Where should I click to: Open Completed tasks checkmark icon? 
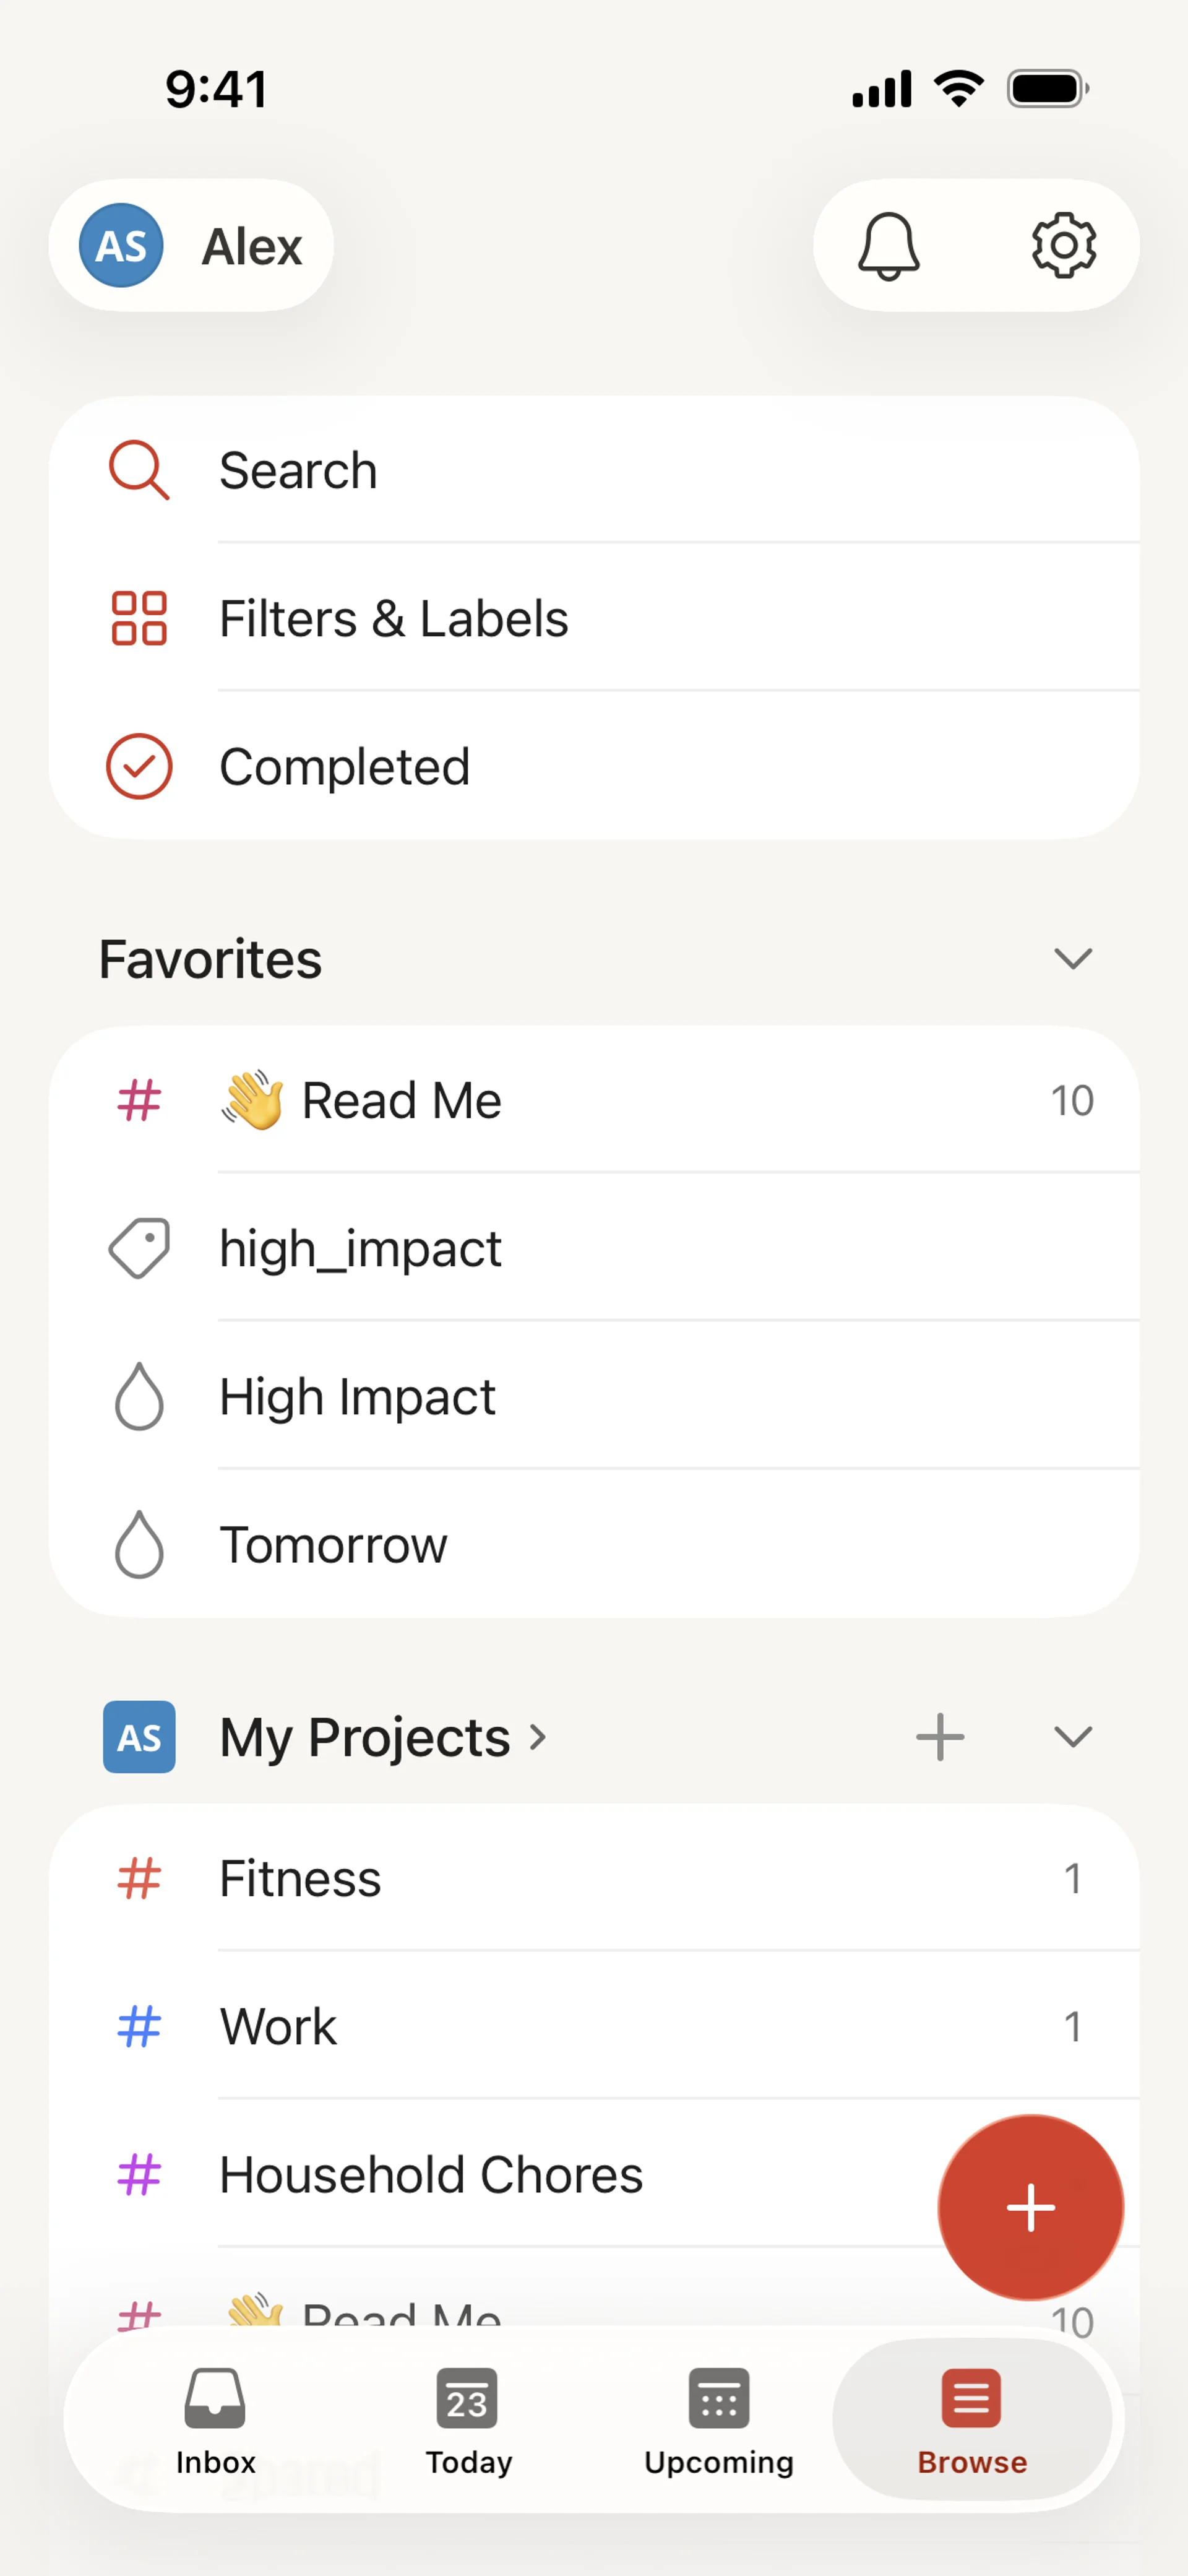click(139, 767)
